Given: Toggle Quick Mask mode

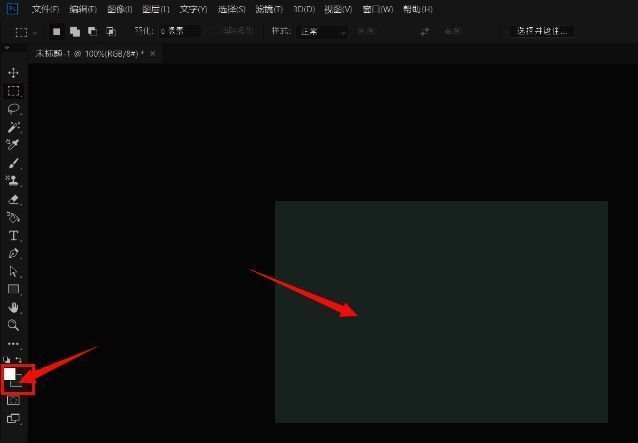Looking at the screenshot, I should tap(13, 400).
